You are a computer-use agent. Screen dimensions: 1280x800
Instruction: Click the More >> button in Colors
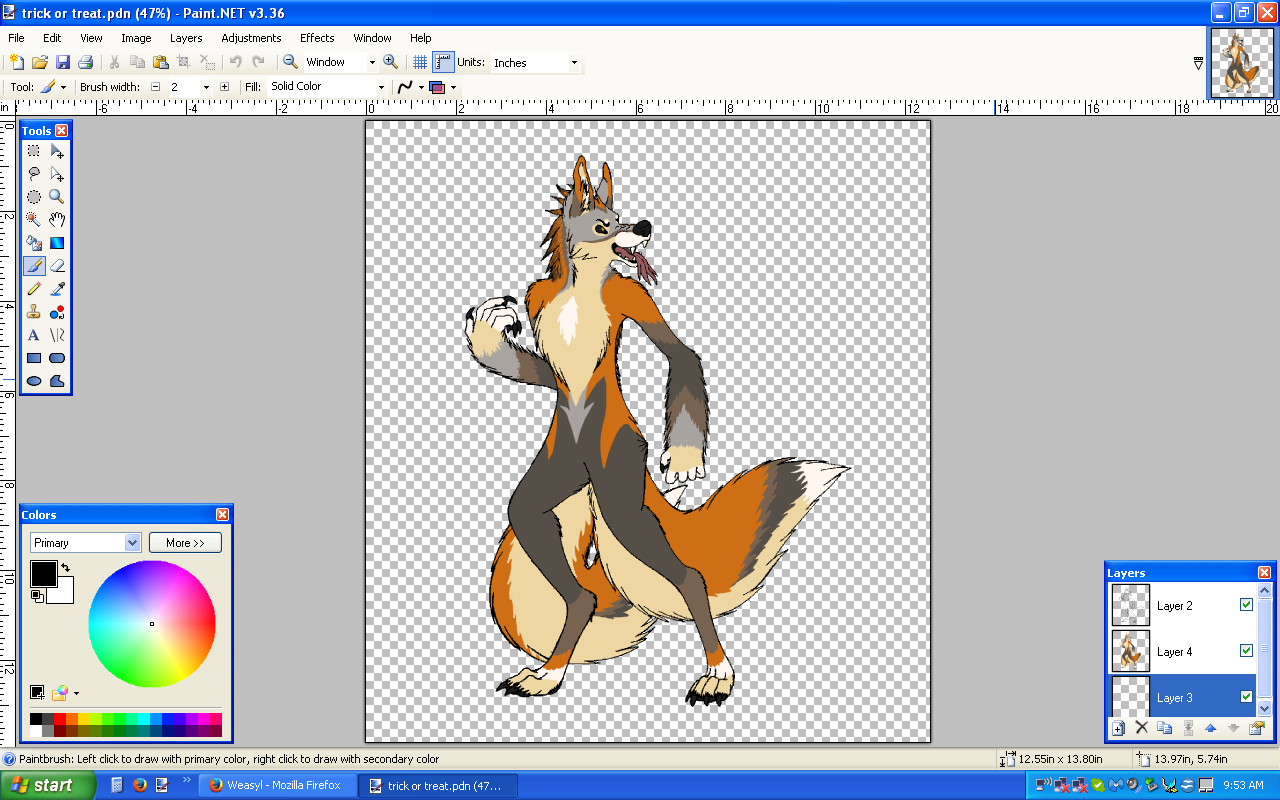click(185, 543)
